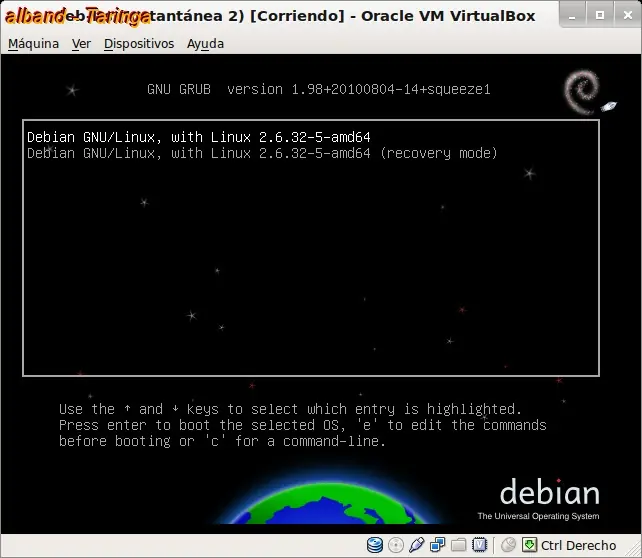Screen dimensions: 642x558
Task: Click the network adapters status icon
Action: [437, 545]
